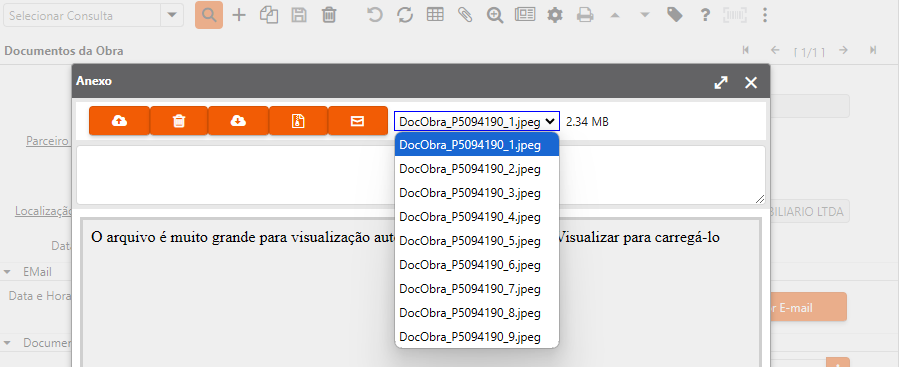Go to first record arrow
Image resolution: width=899 pixels, height=367 pixels.
[x=746, y=50]
